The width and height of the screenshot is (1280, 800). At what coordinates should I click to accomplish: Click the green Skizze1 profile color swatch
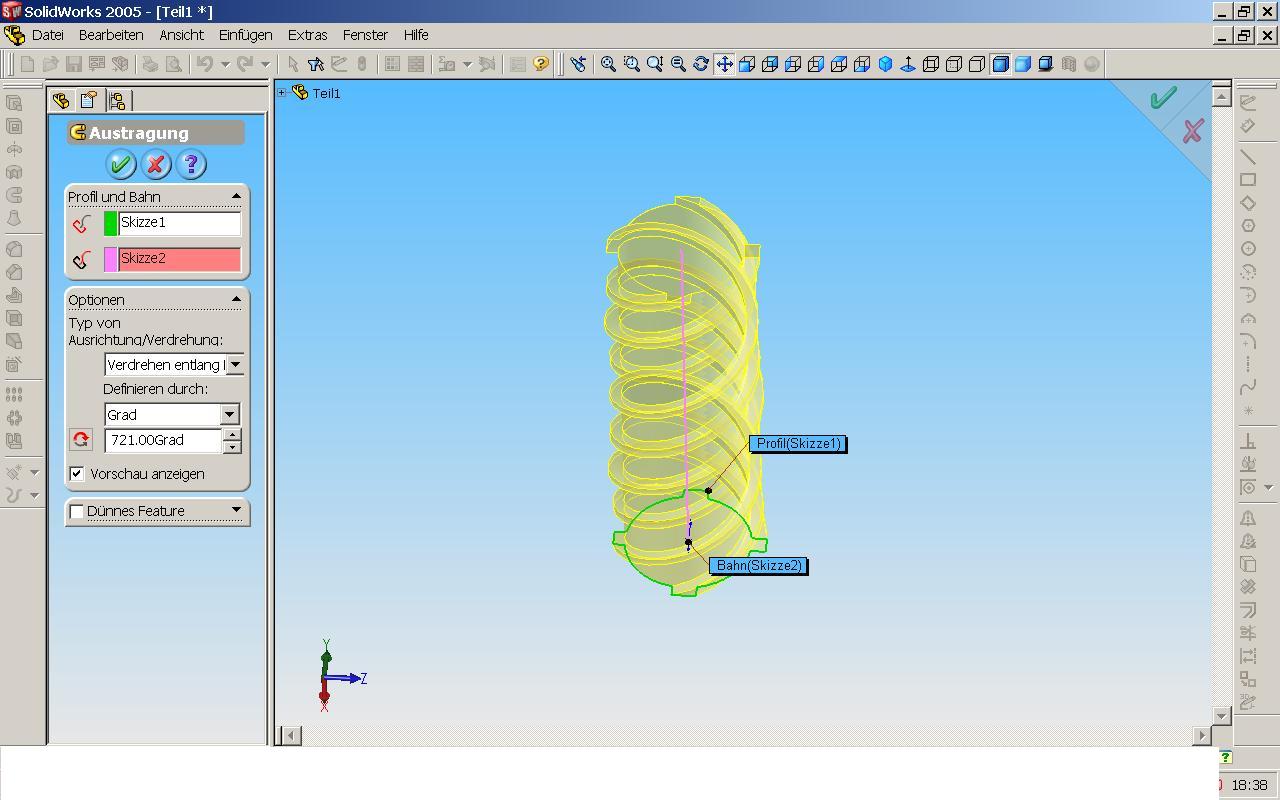click(x=111, y=224)
